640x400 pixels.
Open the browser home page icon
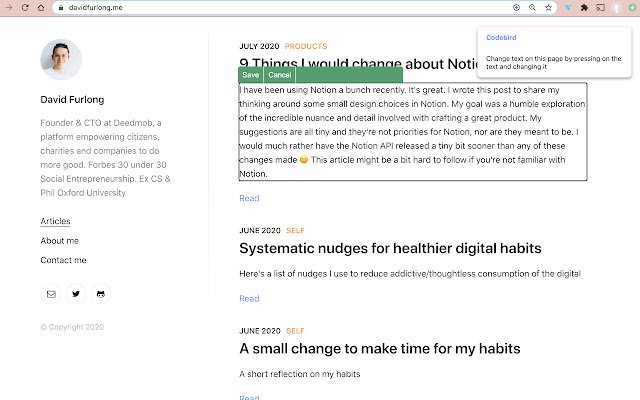click(x=41, y=7)
